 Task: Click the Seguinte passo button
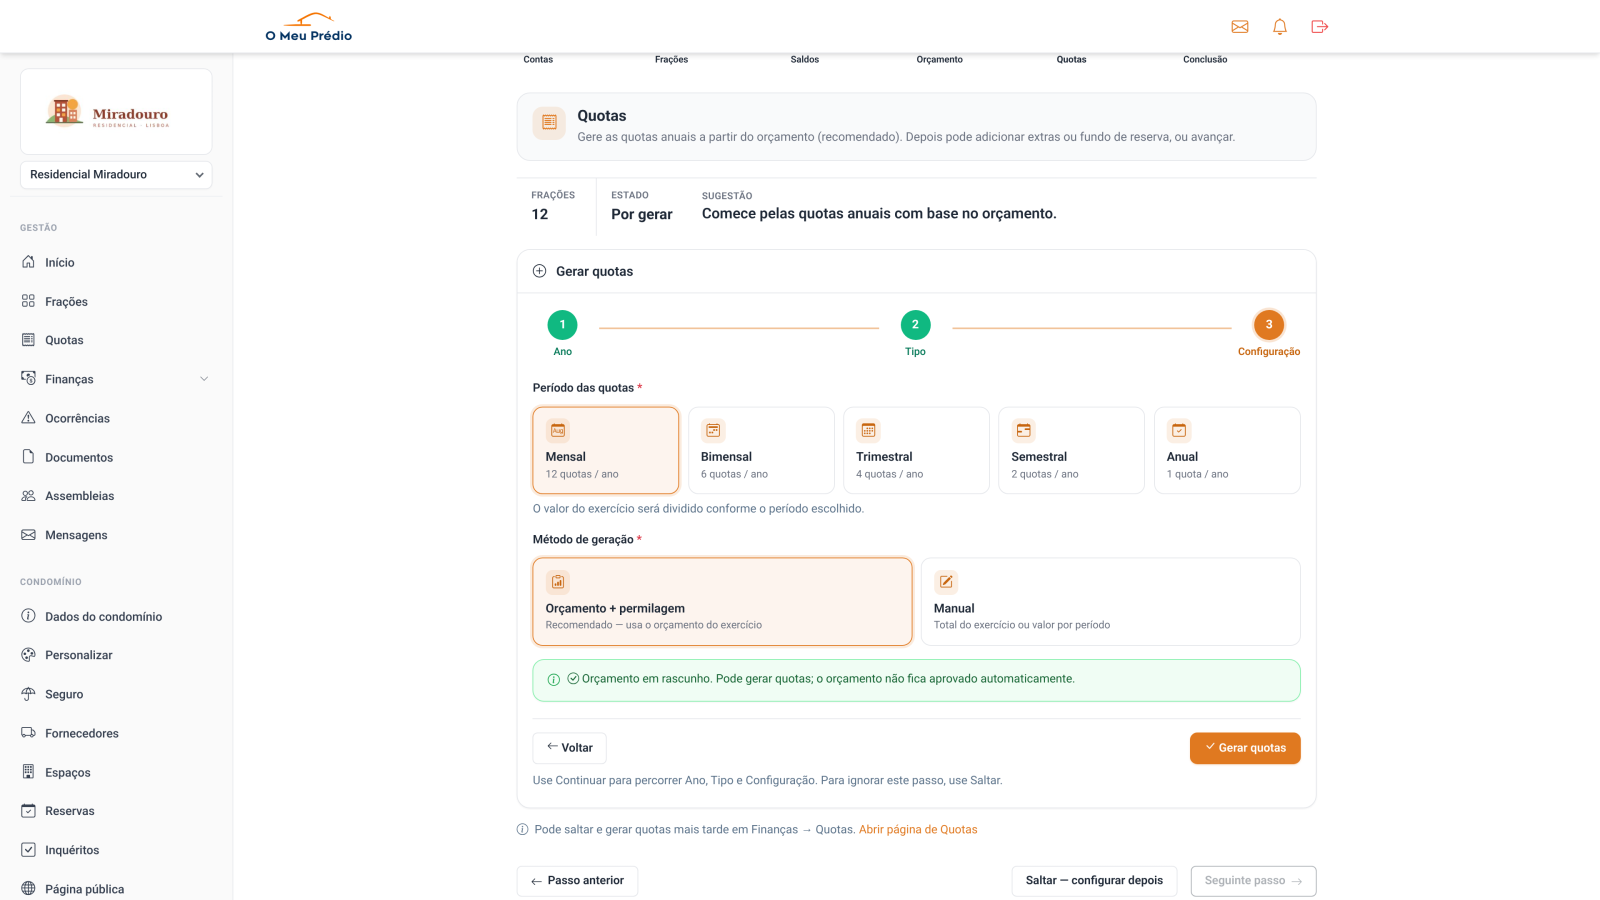click(x=1253, y=881)
